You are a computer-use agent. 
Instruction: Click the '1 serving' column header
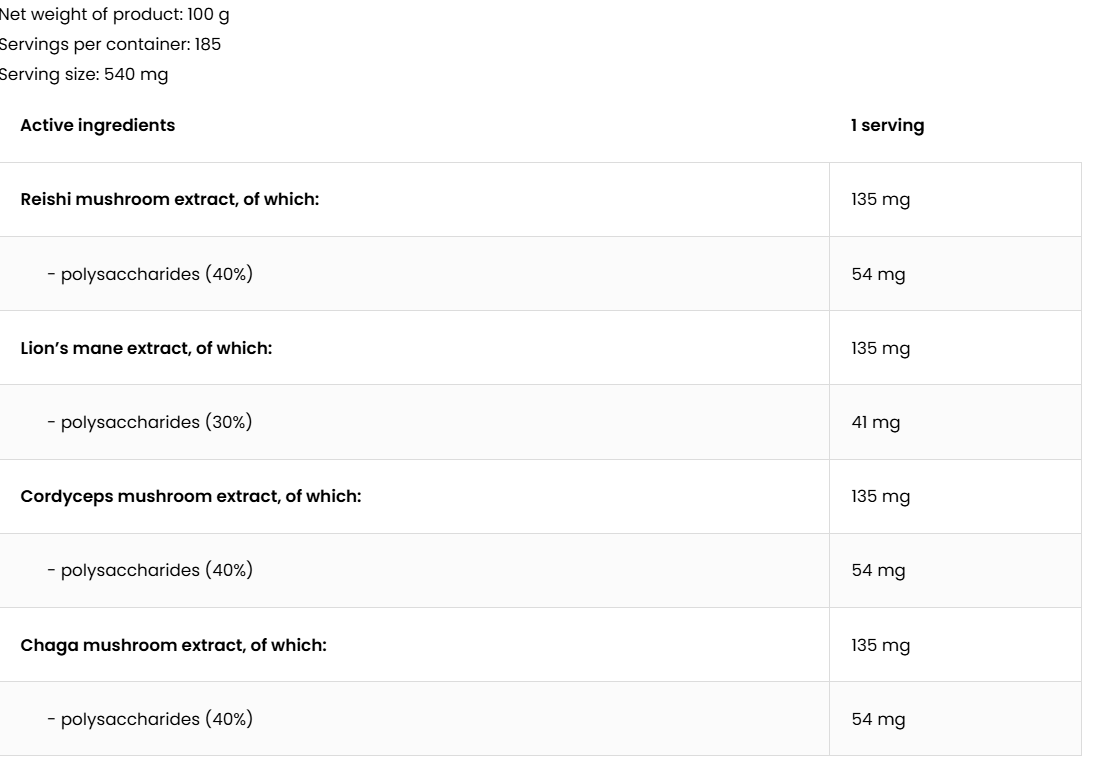887,126
